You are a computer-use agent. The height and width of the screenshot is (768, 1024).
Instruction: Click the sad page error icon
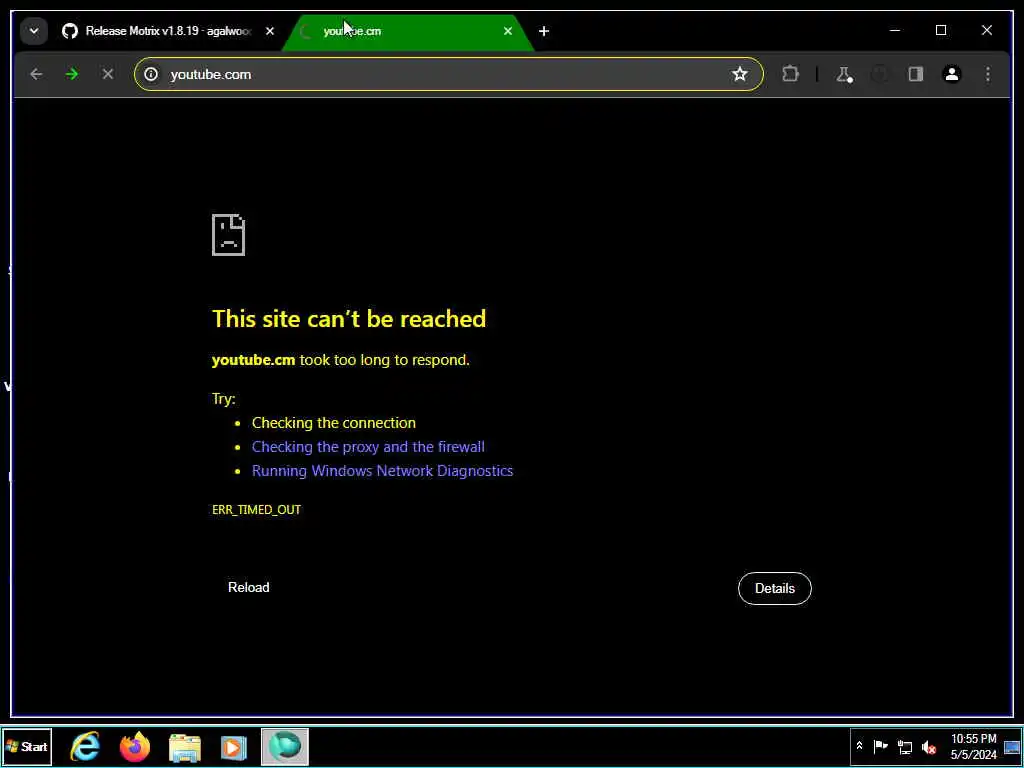coord(229,234)
